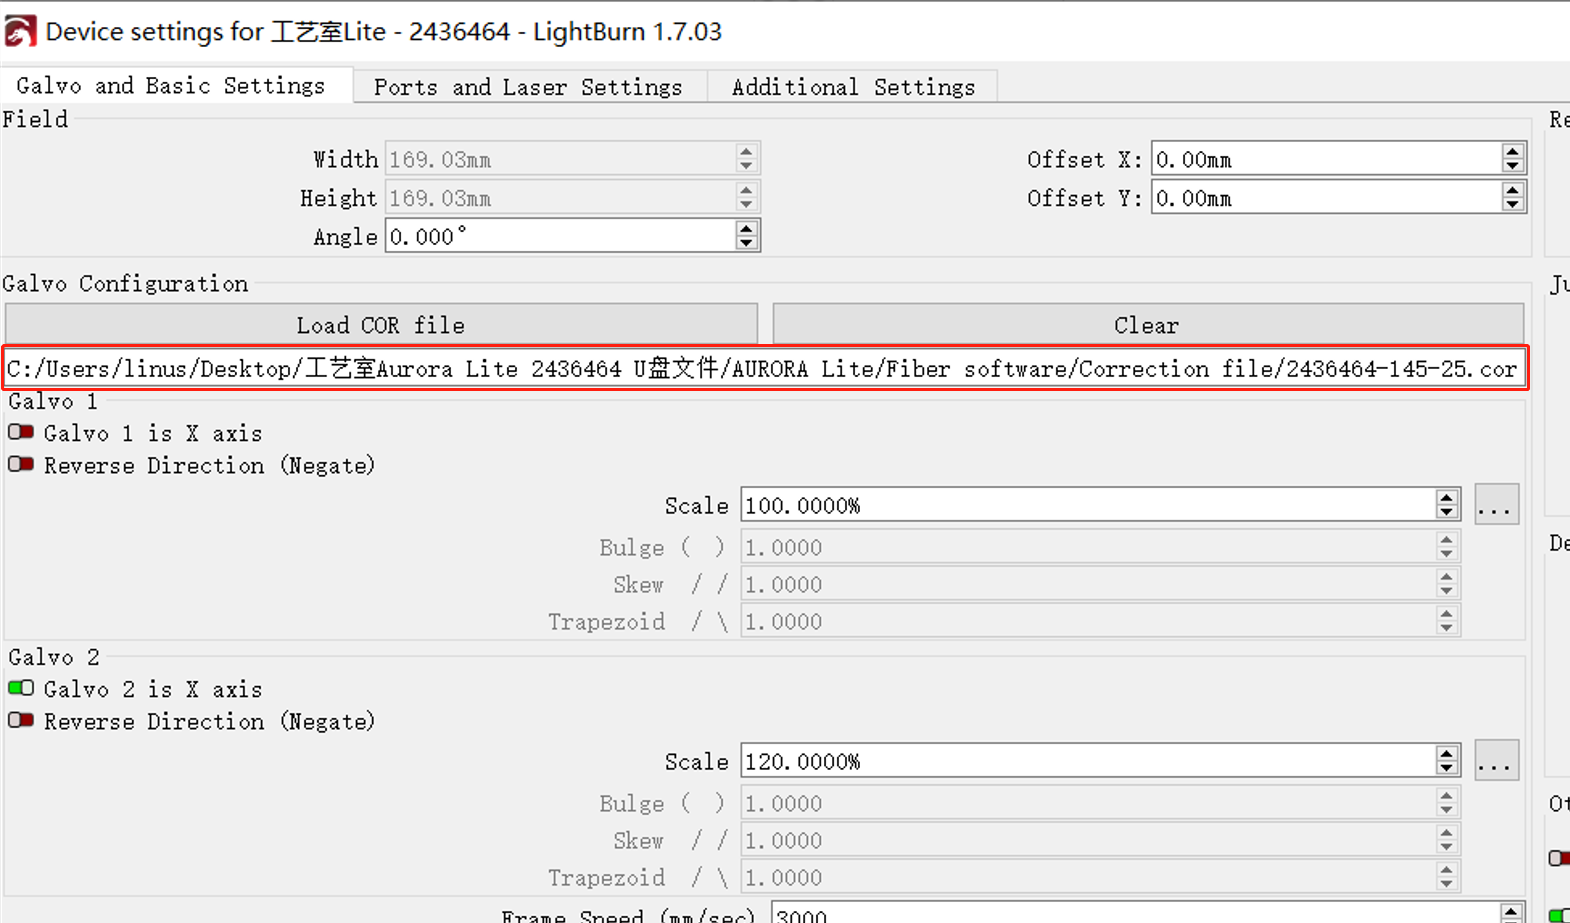
Task: Click the Galvo 1 Scale spinner arrows
Action: coord(1447,505)
